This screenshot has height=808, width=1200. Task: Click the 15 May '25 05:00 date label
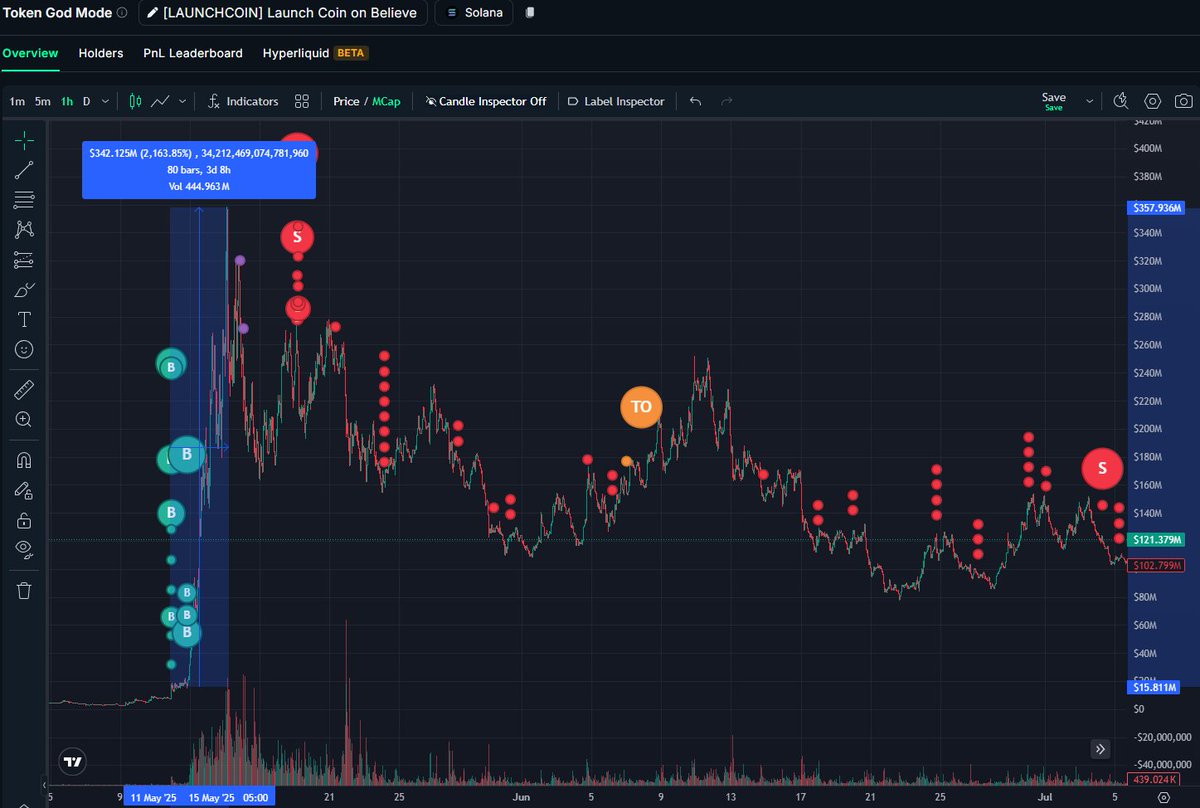coord(230,798)
